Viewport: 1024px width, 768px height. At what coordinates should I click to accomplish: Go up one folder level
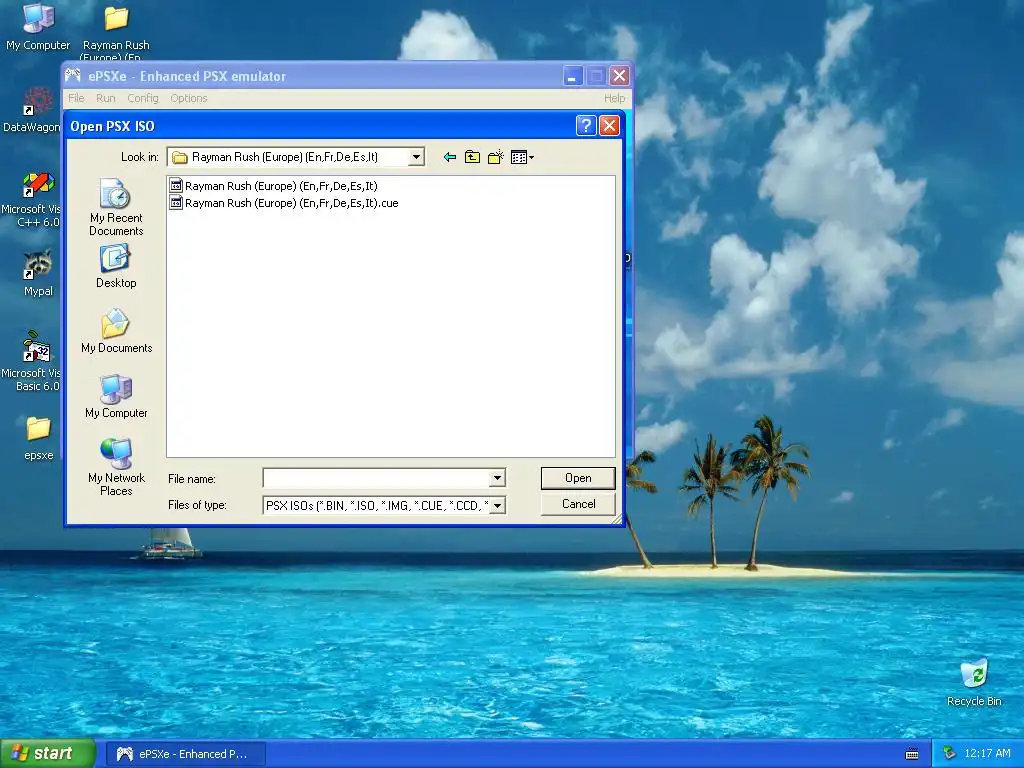click(472, 157)
